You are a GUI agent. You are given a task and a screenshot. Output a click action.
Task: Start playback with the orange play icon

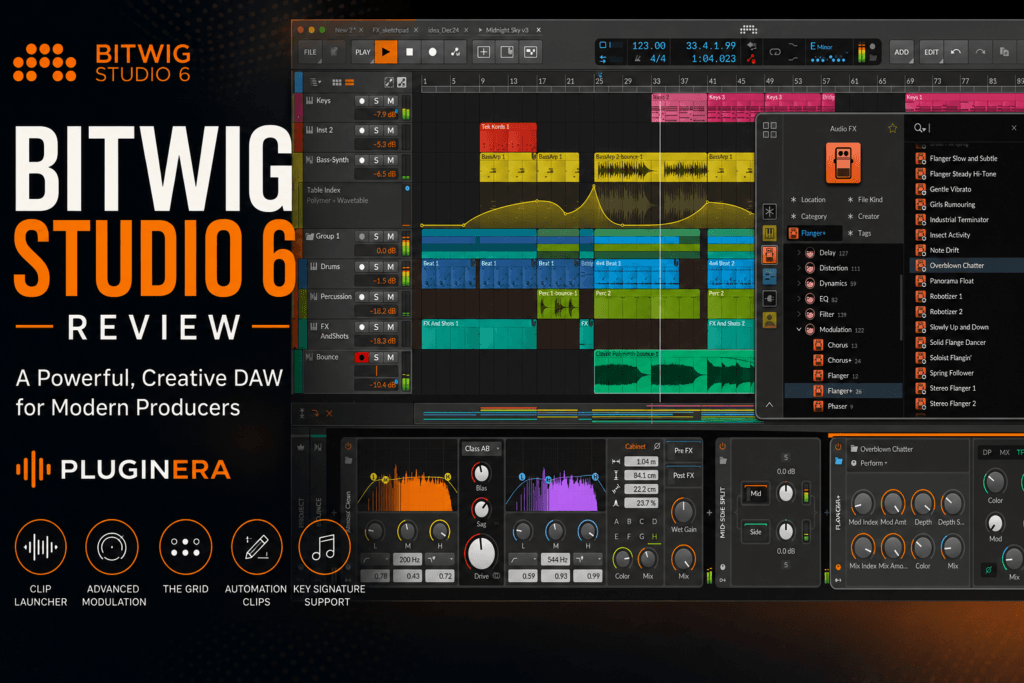pos(385,52)
